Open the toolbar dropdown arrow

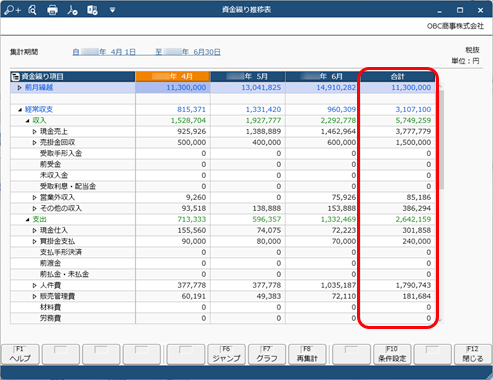pos(112,10)
